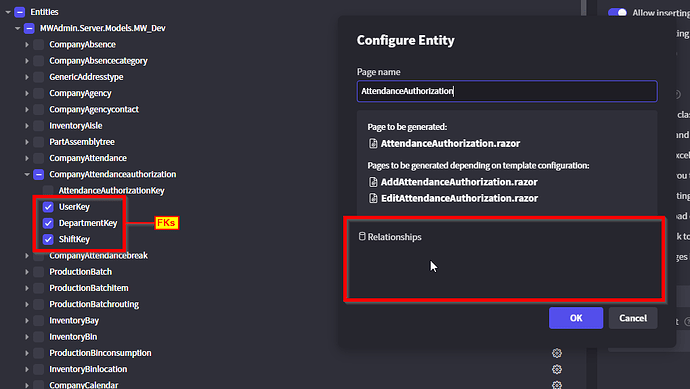
Task: Collapse the CompanyAttendanceauthorization node
Action: pos(27,174)
